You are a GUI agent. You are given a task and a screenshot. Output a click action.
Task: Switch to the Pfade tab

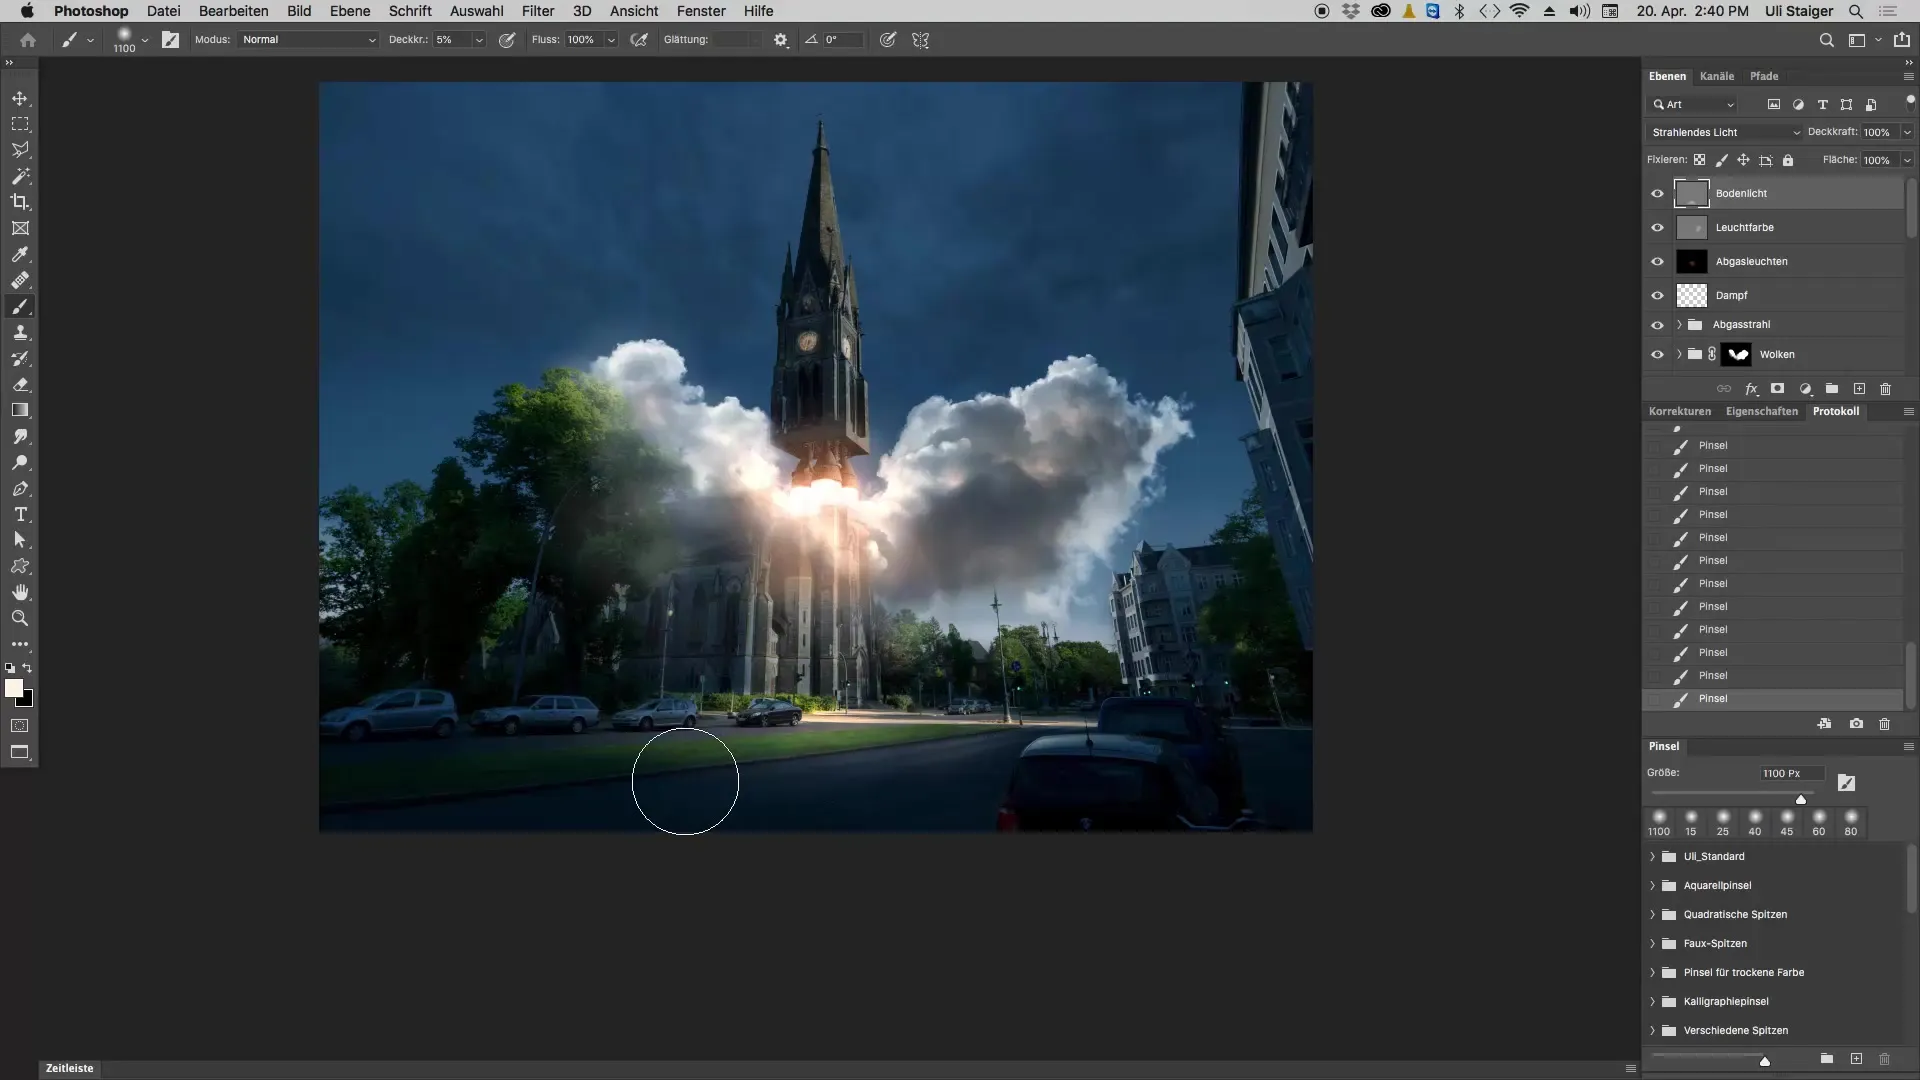[1764, 76]
